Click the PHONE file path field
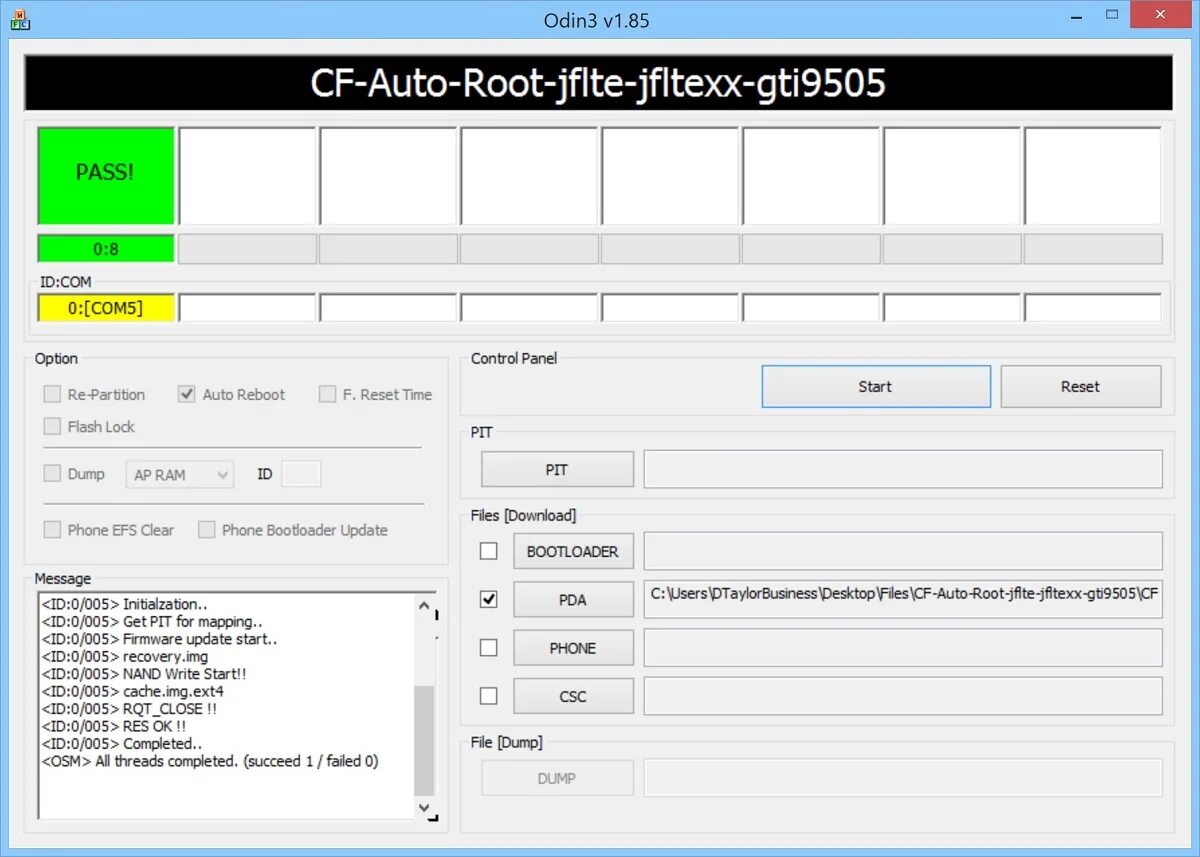This screenshot has width=1200, height=857. point(903,648)
